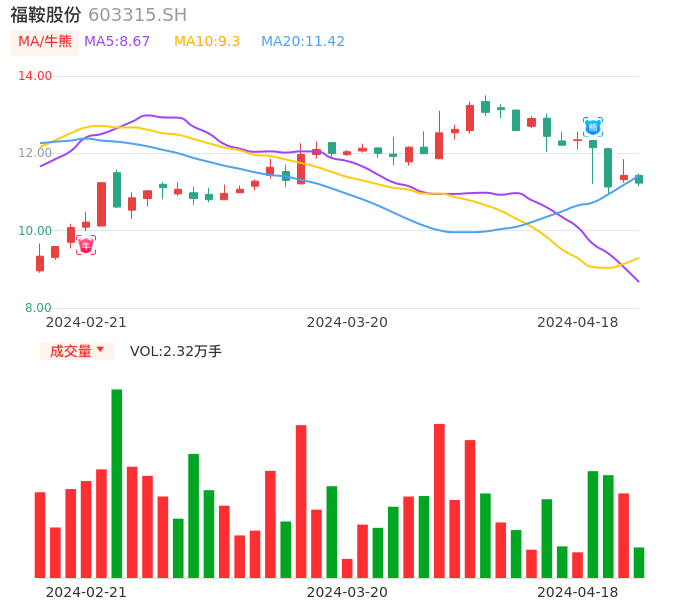Click the last green volume bar on right
Screen dimensions: 686x606
point(639,562)
